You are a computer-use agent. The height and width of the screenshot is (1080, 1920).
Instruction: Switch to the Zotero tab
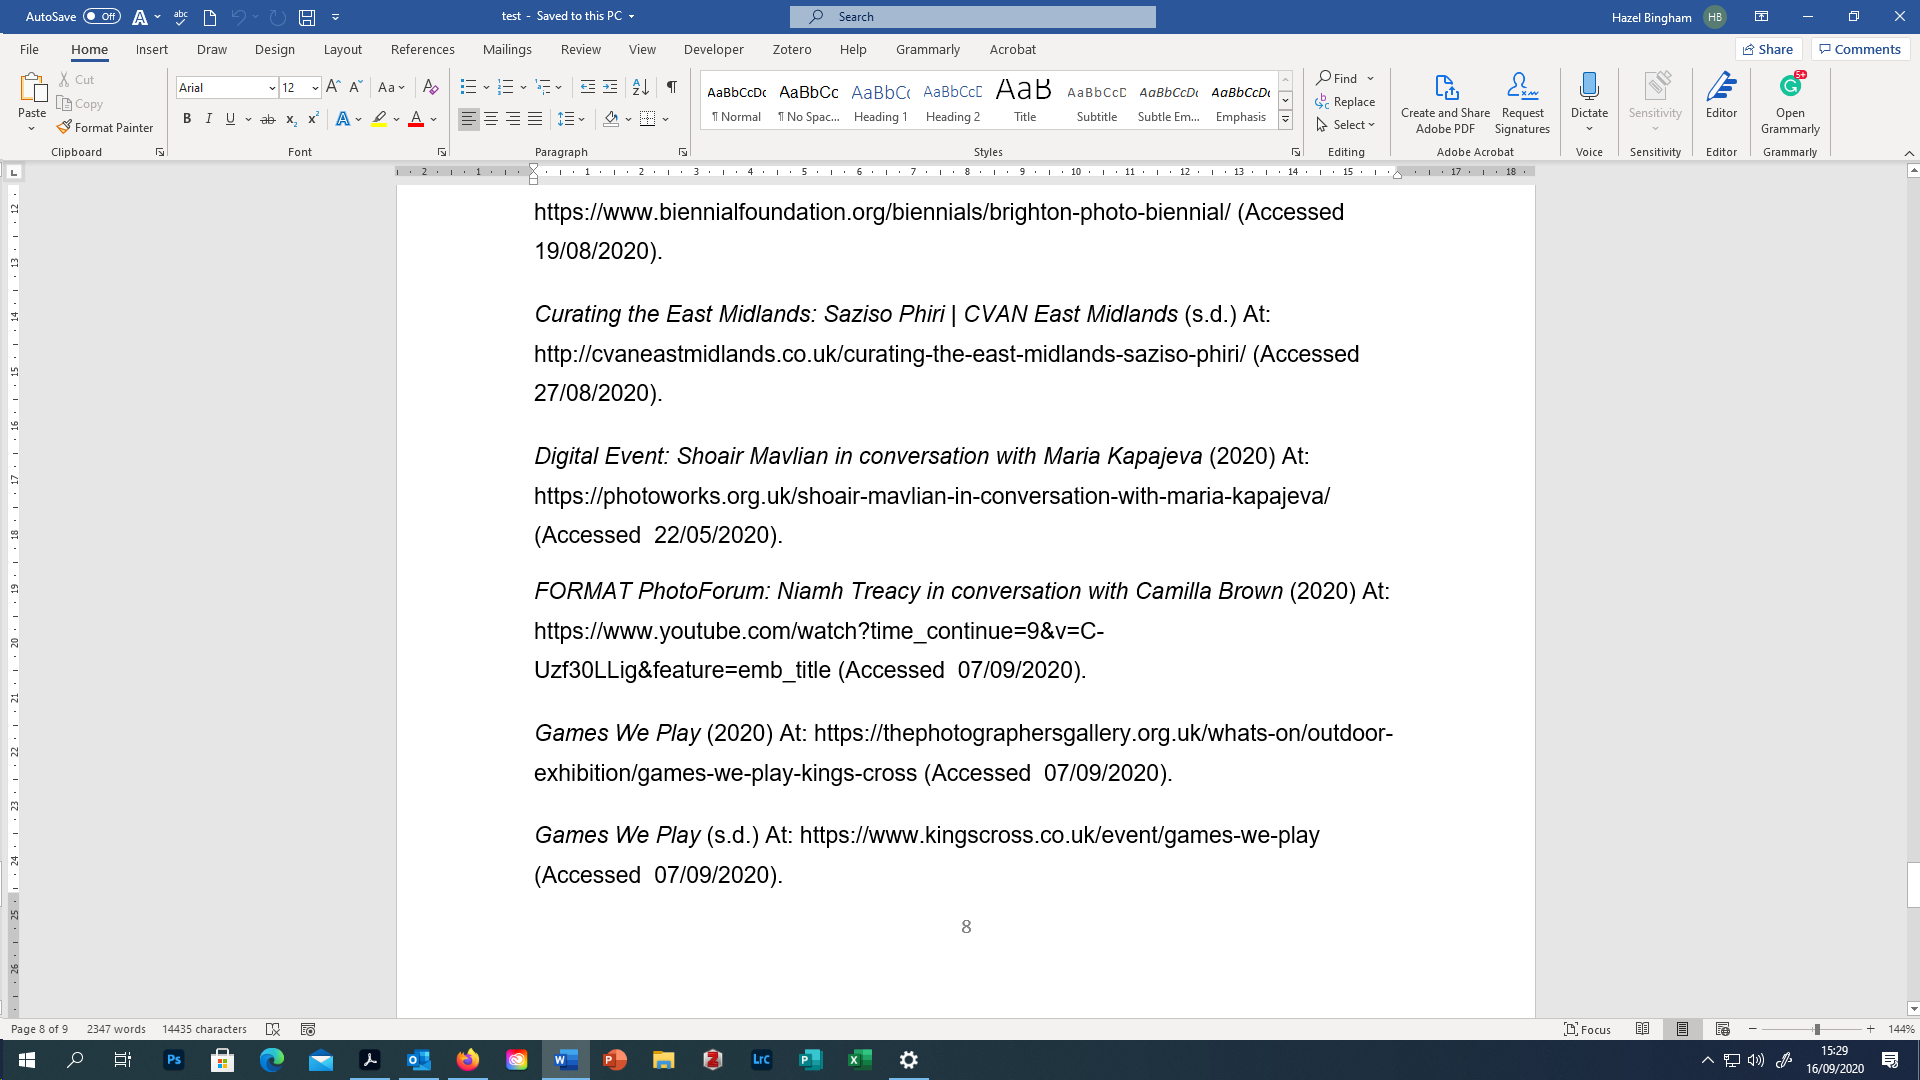click(x=791, y=49)
